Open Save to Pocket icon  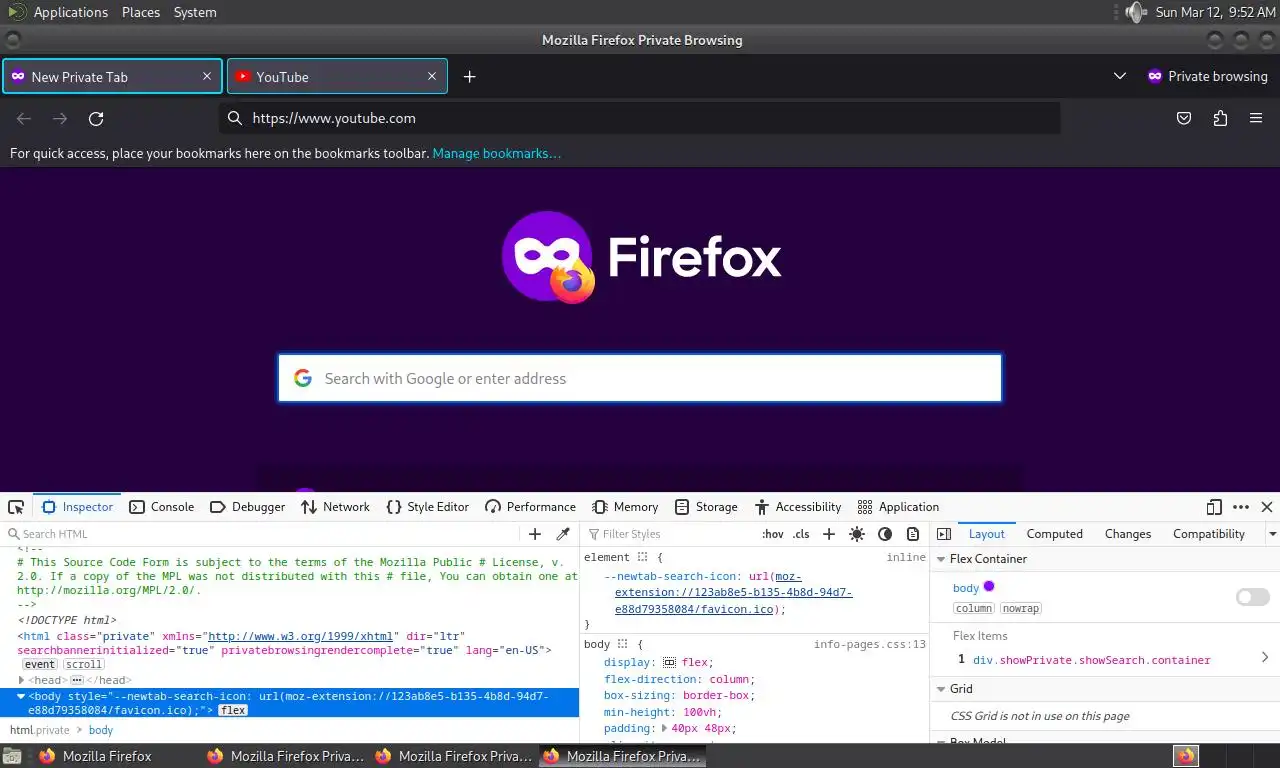[1184, 118]
